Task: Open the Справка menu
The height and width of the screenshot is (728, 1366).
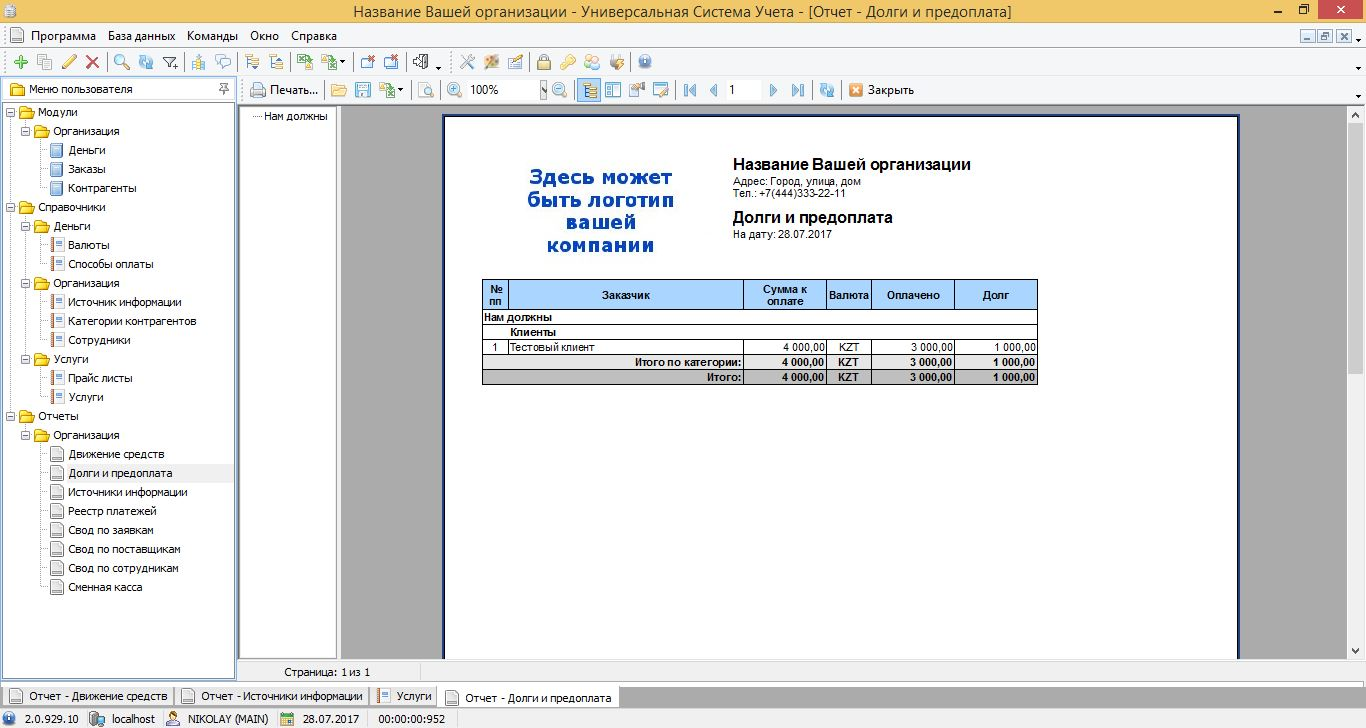Action: (x=314, y=35)
